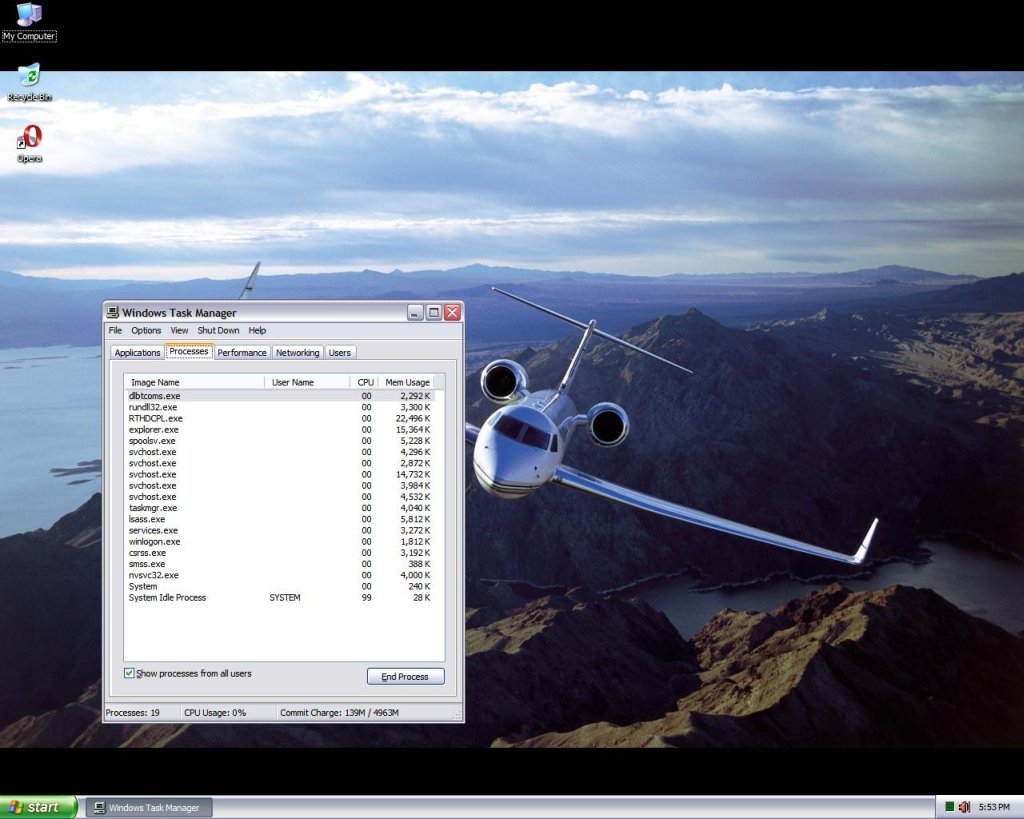Sort processes by Mem Usage column

point(407,382)
